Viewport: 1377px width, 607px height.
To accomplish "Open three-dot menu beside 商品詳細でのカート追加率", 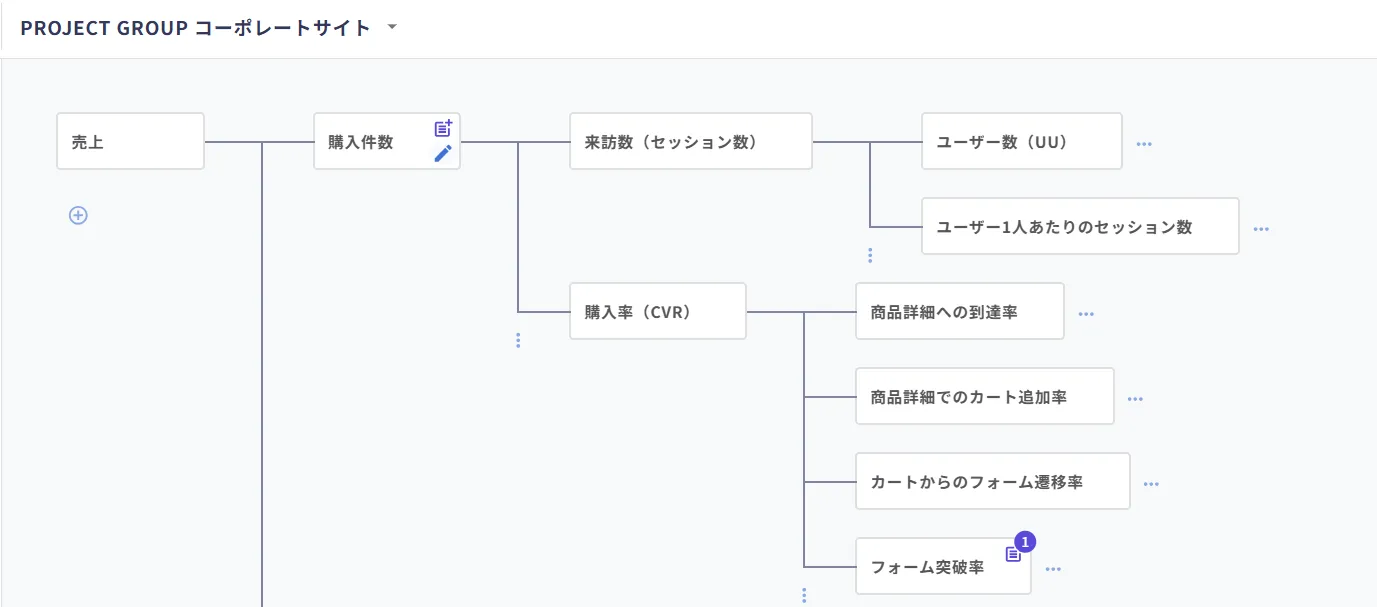I will pos(1135,399).
